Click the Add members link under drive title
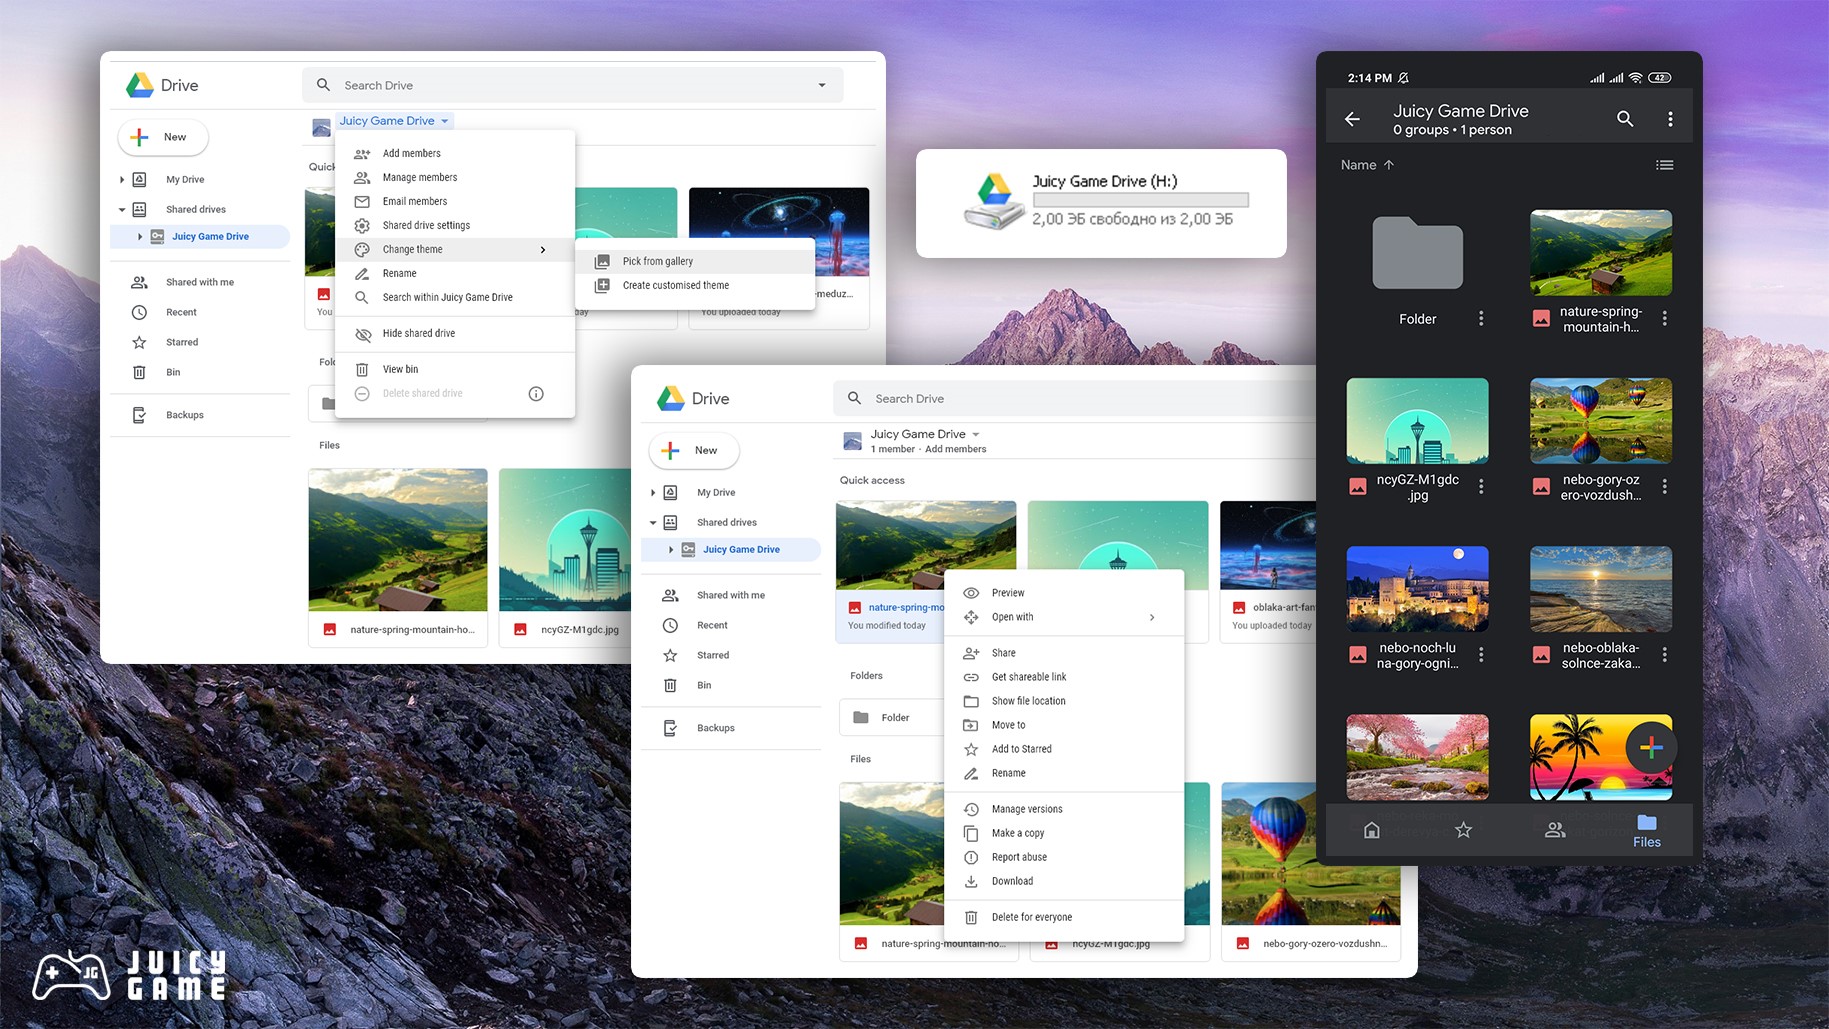Image resolution: width=1829 pixels, height=1029 pixels. tap(955, 449)
